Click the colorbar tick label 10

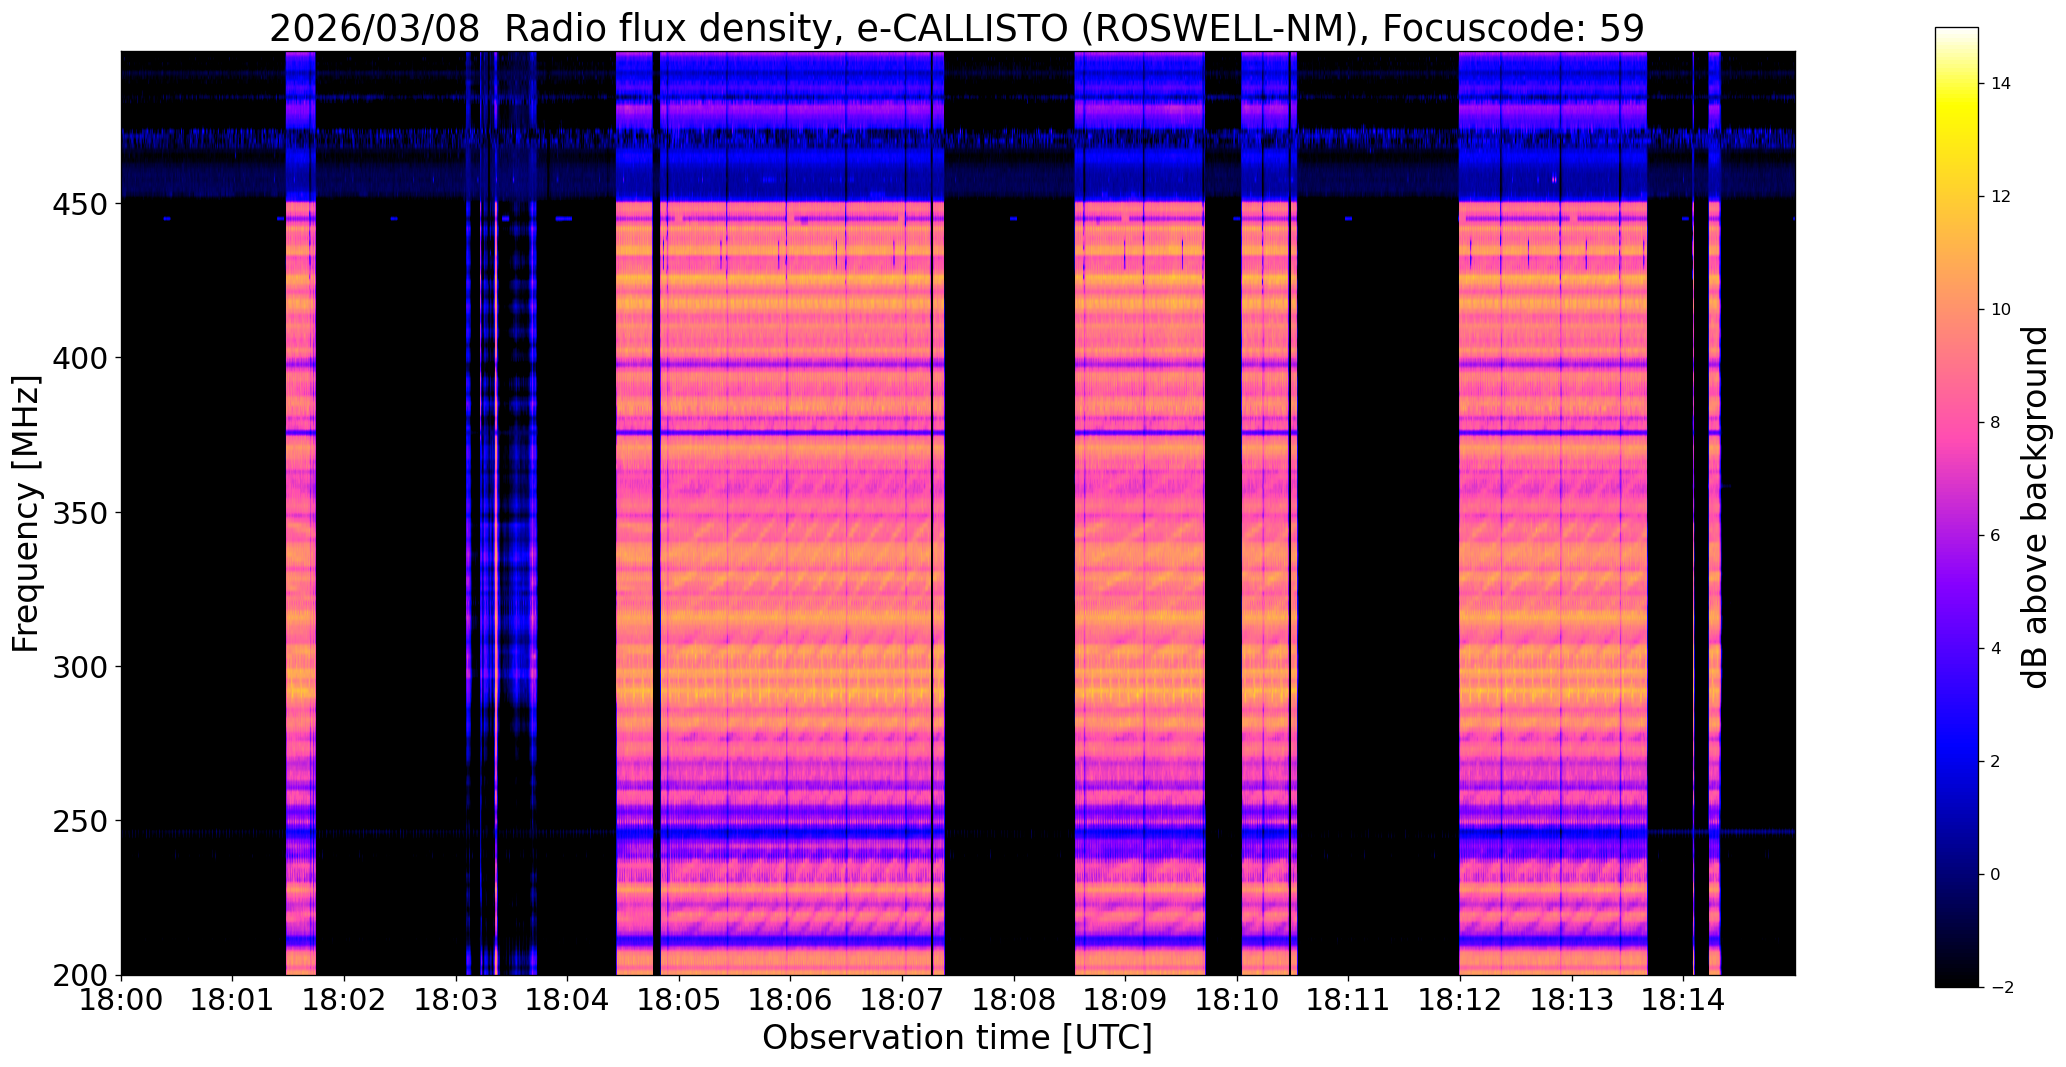(x=2001, y=310)
